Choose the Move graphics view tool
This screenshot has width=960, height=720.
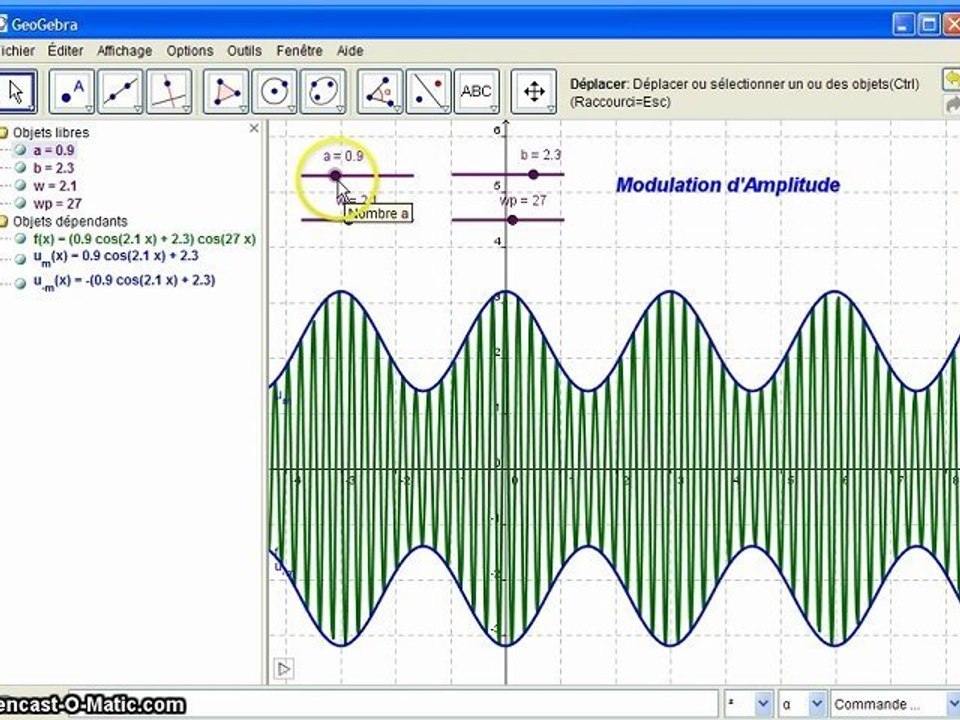click(x=534, y=92)
